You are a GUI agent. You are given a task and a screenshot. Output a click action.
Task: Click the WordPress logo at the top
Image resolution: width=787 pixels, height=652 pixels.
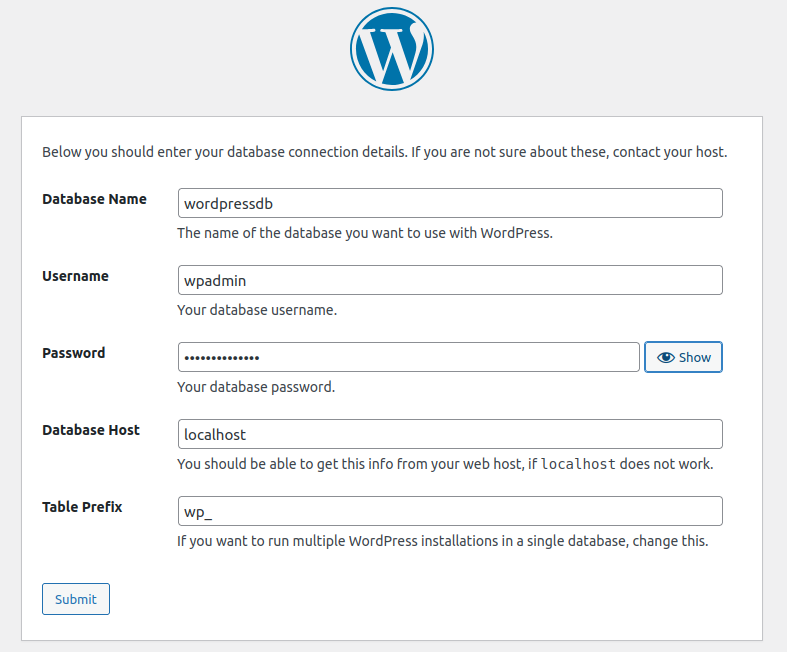(x=392, y=49)
